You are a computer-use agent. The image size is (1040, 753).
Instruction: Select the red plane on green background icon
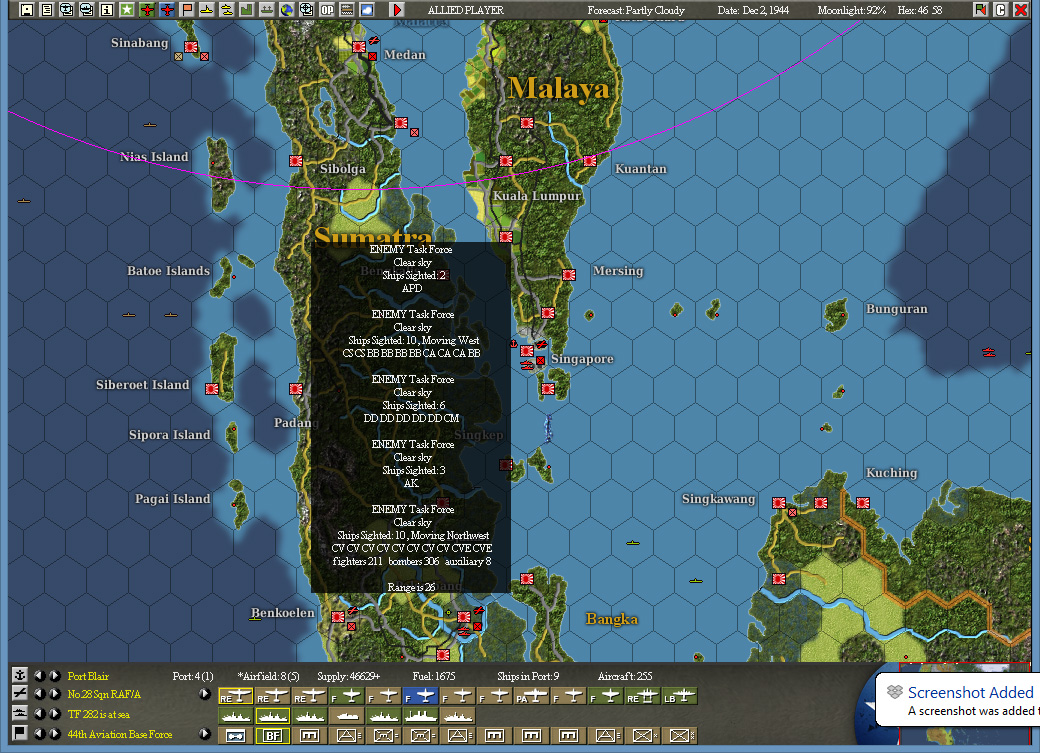coord(147,9)
